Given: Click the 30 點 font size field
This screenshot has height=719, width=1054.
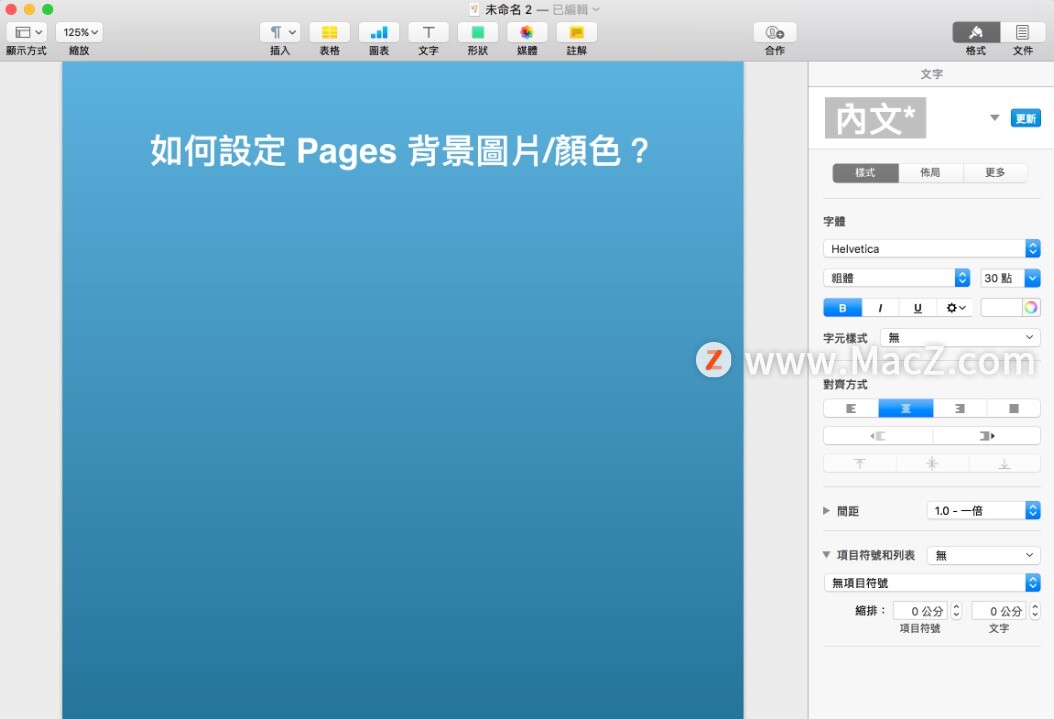Looking at the screenshot, I should [x=1002, y=278].
